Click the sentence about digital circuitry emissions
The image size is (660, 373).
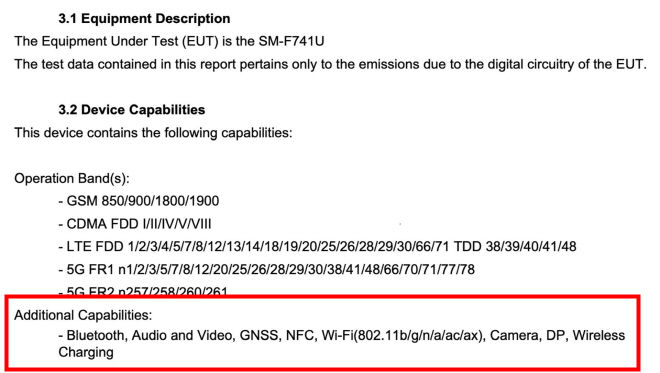[x=330, y=64]
